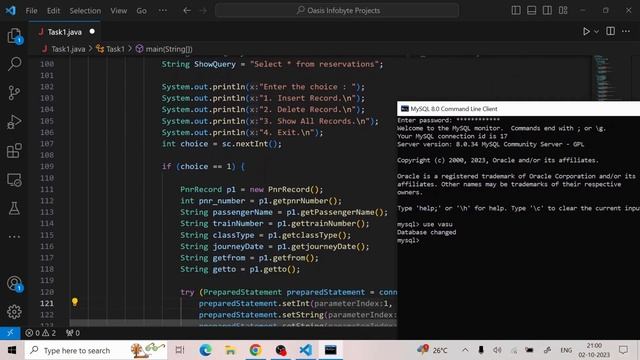Show additional activity bar views ellipsis

point(14,236)
